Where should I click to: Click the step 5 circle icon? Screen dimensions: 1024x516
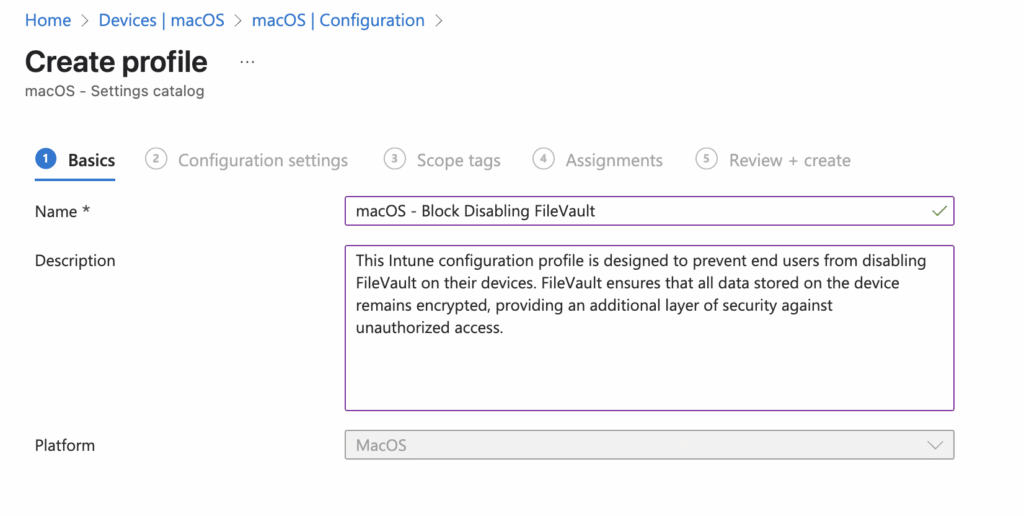coord(706,159)
